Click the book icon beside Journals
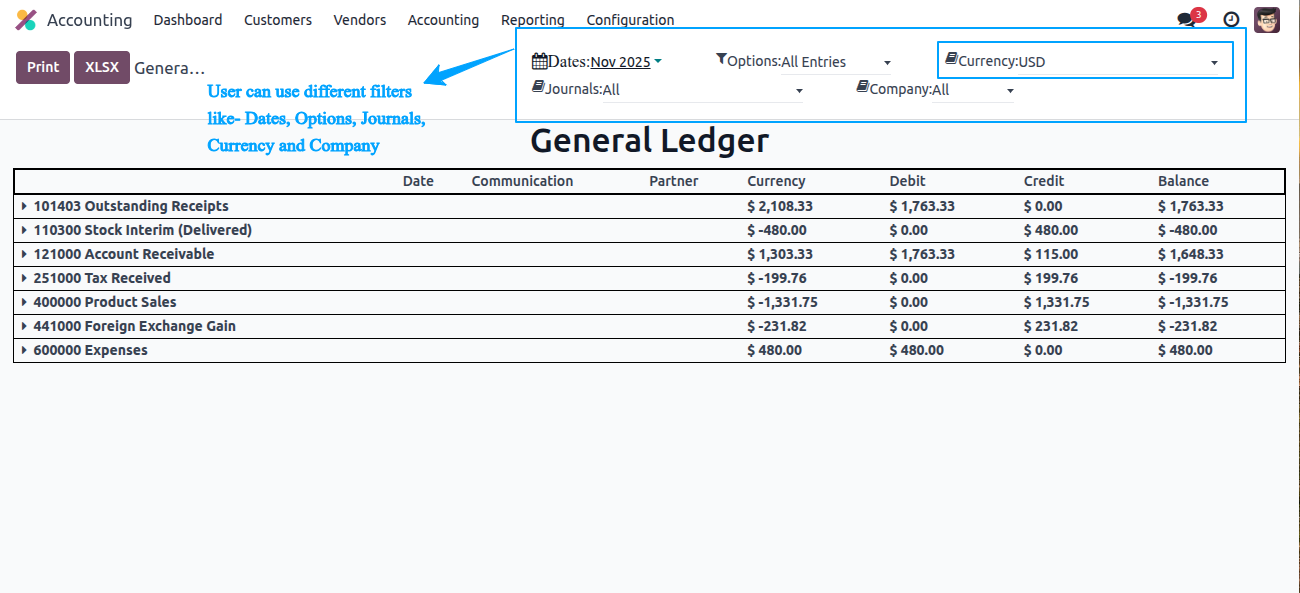1300x593 pixels. tap(538, 87)
